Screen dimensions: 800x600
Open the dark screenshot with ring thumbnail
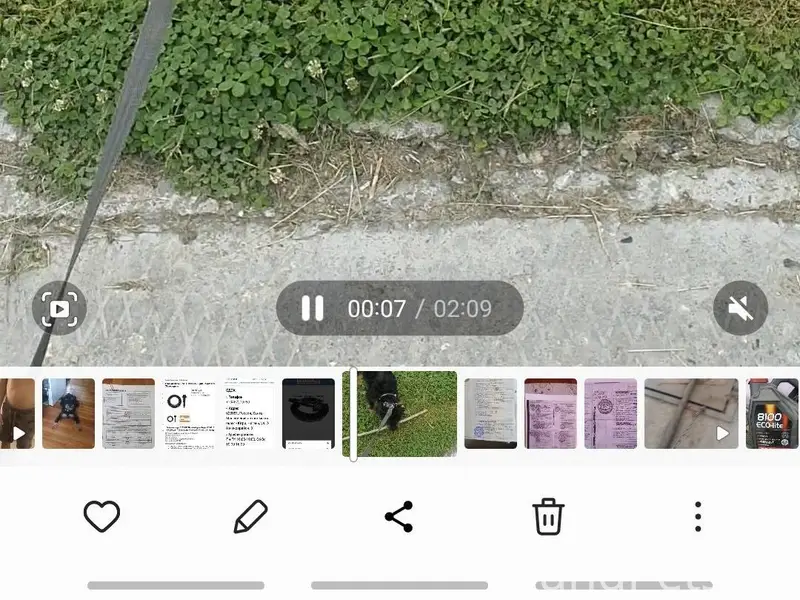pyautogui.click(x=308, y=413)
